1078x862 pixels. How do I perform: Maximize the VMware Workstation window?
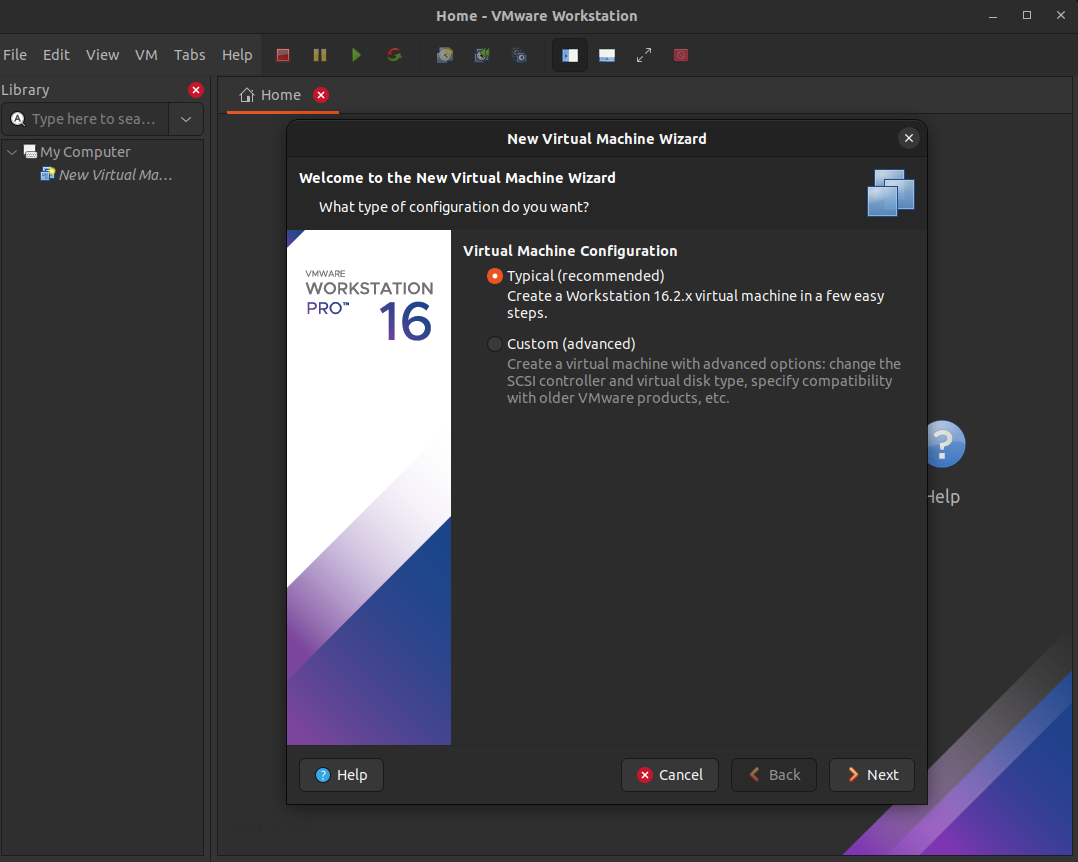1027,15
